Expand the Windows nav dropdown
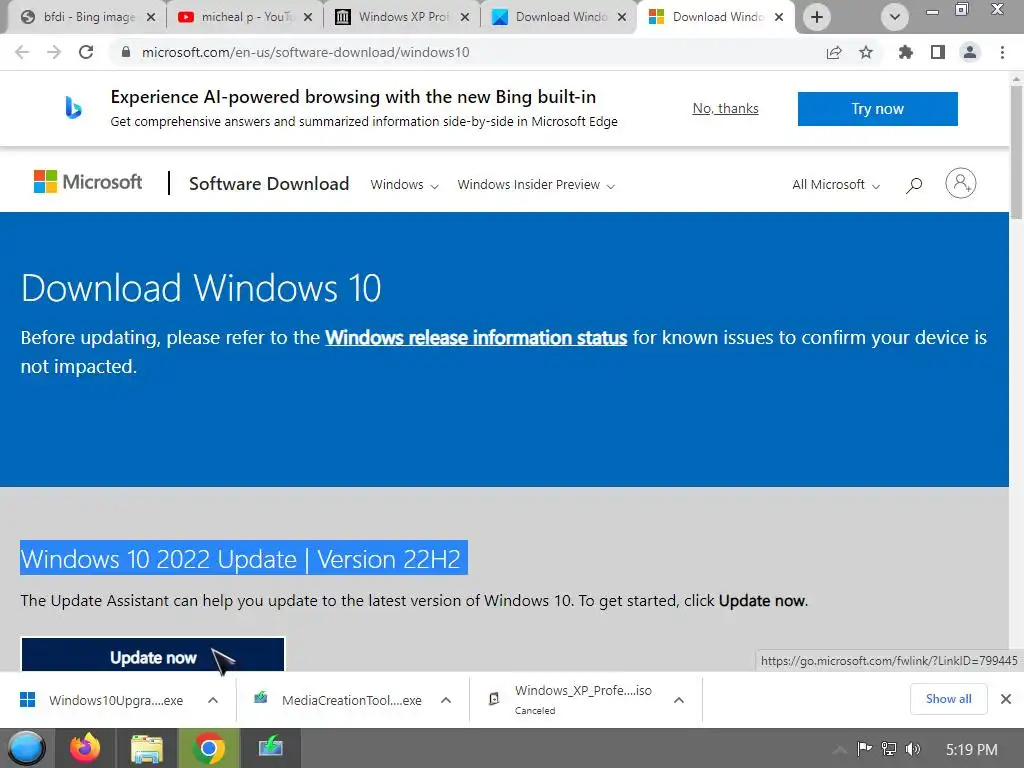This screenshot has width=1024, height=768. coord(404,185)
